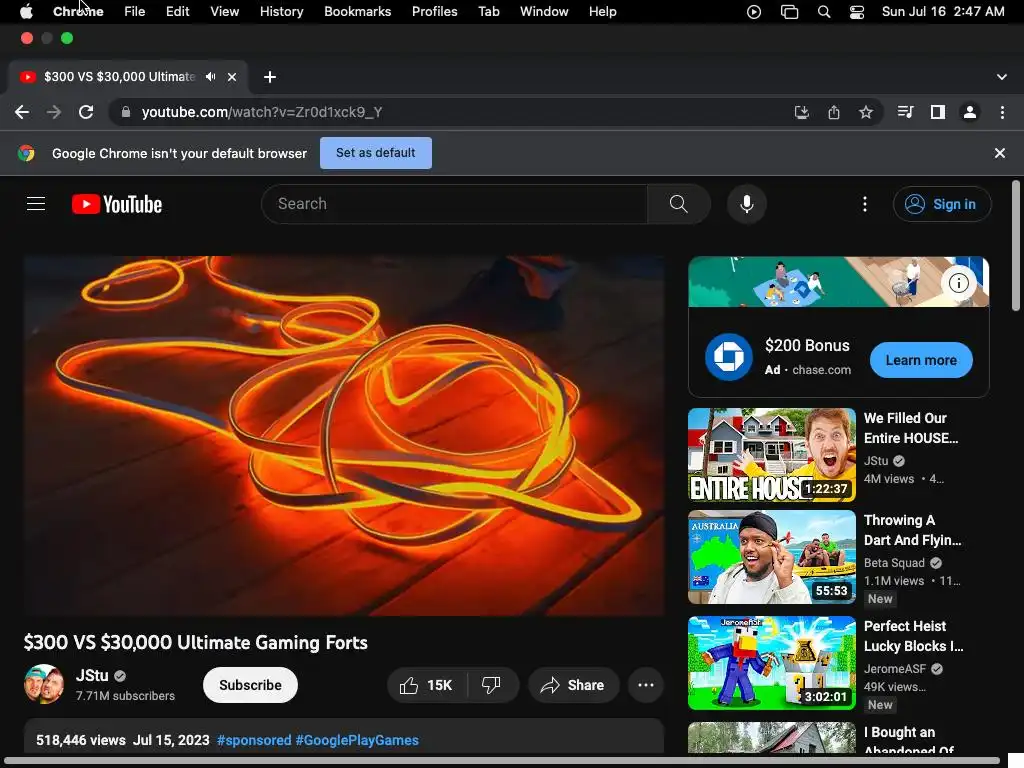Screen dimensions: 1024x768
Task: Dislike the video with thumbs down
Action: click(491, 685)
